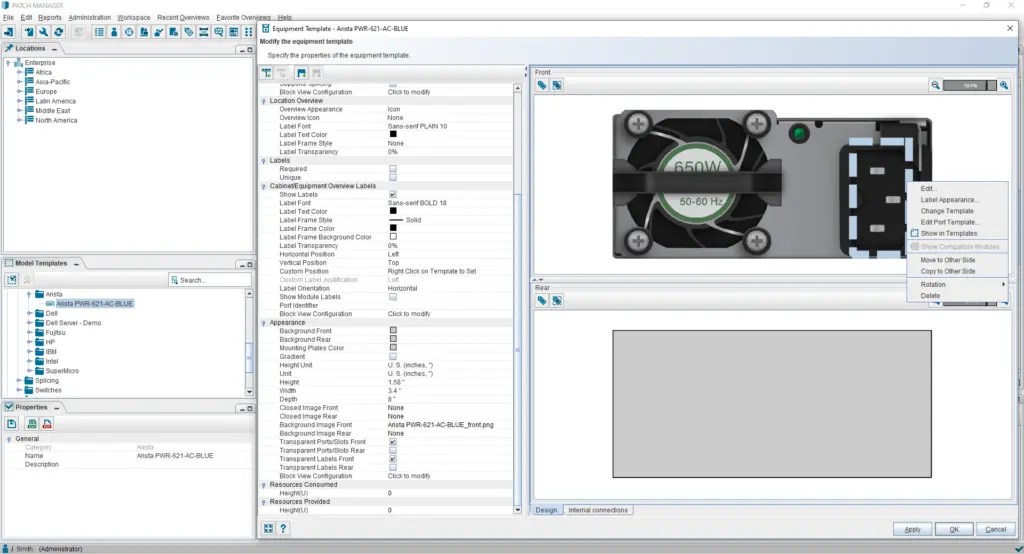The image size is (1024, 554).
Task: Uncheck the Show Labels checkbox
Action: [393, 194]
